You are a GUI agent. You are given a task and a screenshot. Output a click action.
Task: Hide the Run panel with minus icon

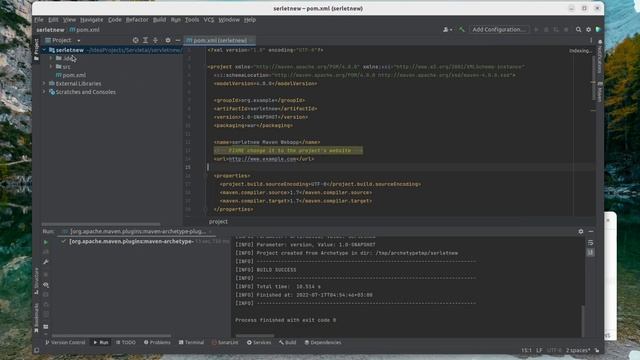(591, 231)
